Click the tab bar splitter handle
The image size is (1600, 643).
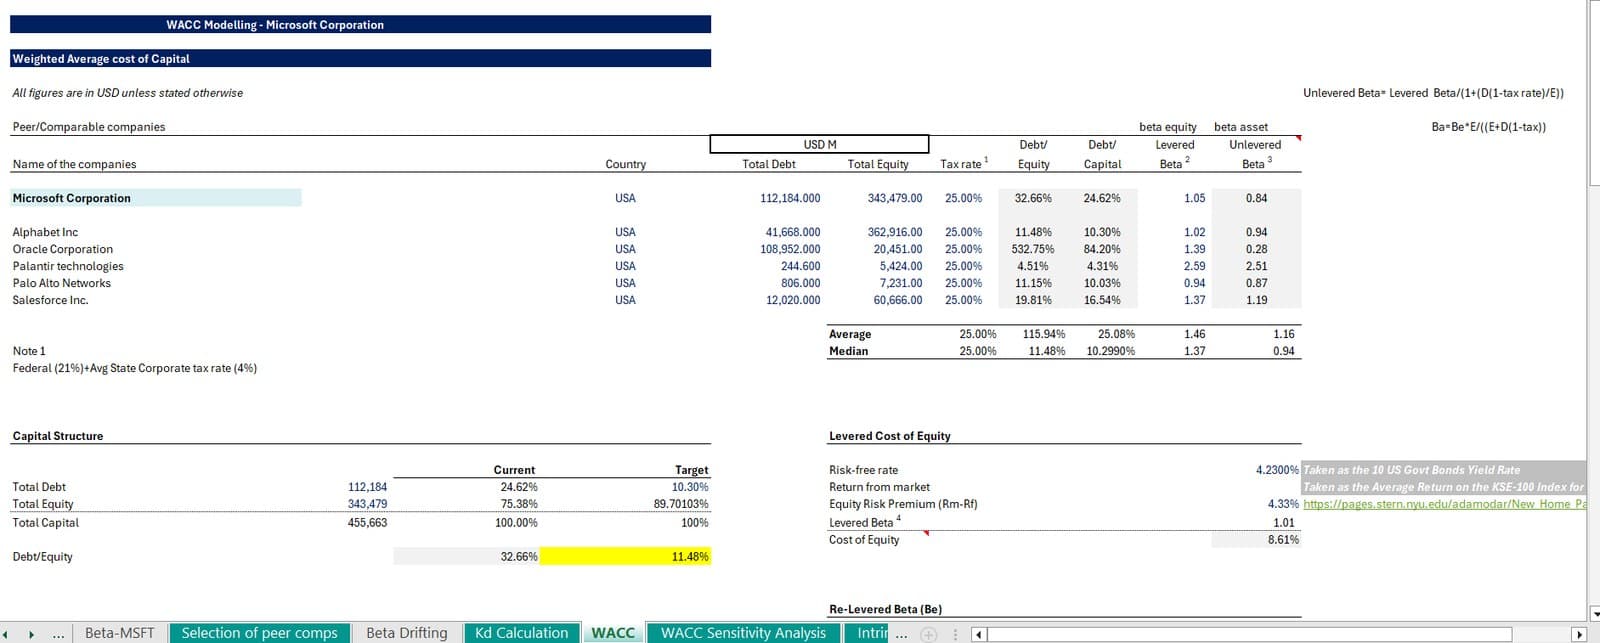[x=955, y=634]
